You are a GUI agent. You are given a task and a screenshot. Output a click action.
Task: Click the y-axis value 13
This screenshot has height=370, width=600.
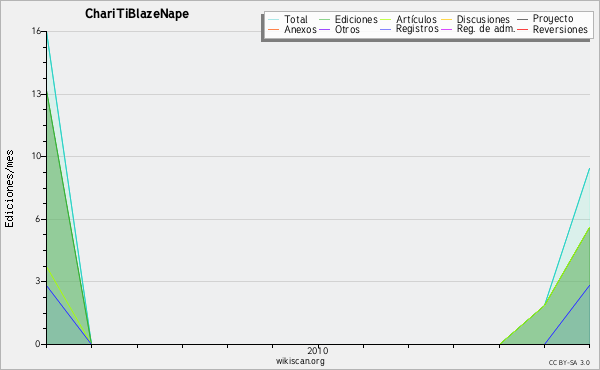pos(36,94)
